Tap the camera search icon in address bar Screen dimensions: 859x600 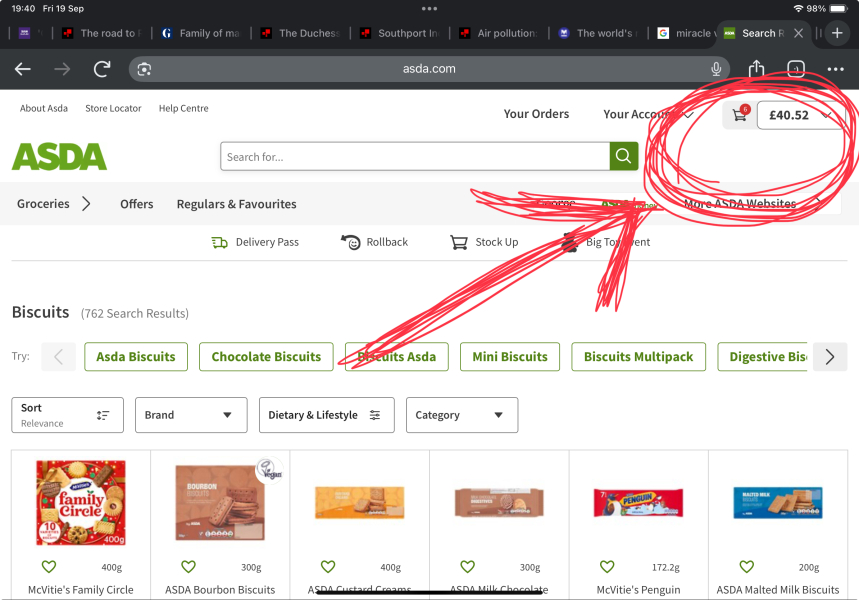click(144, 69)
